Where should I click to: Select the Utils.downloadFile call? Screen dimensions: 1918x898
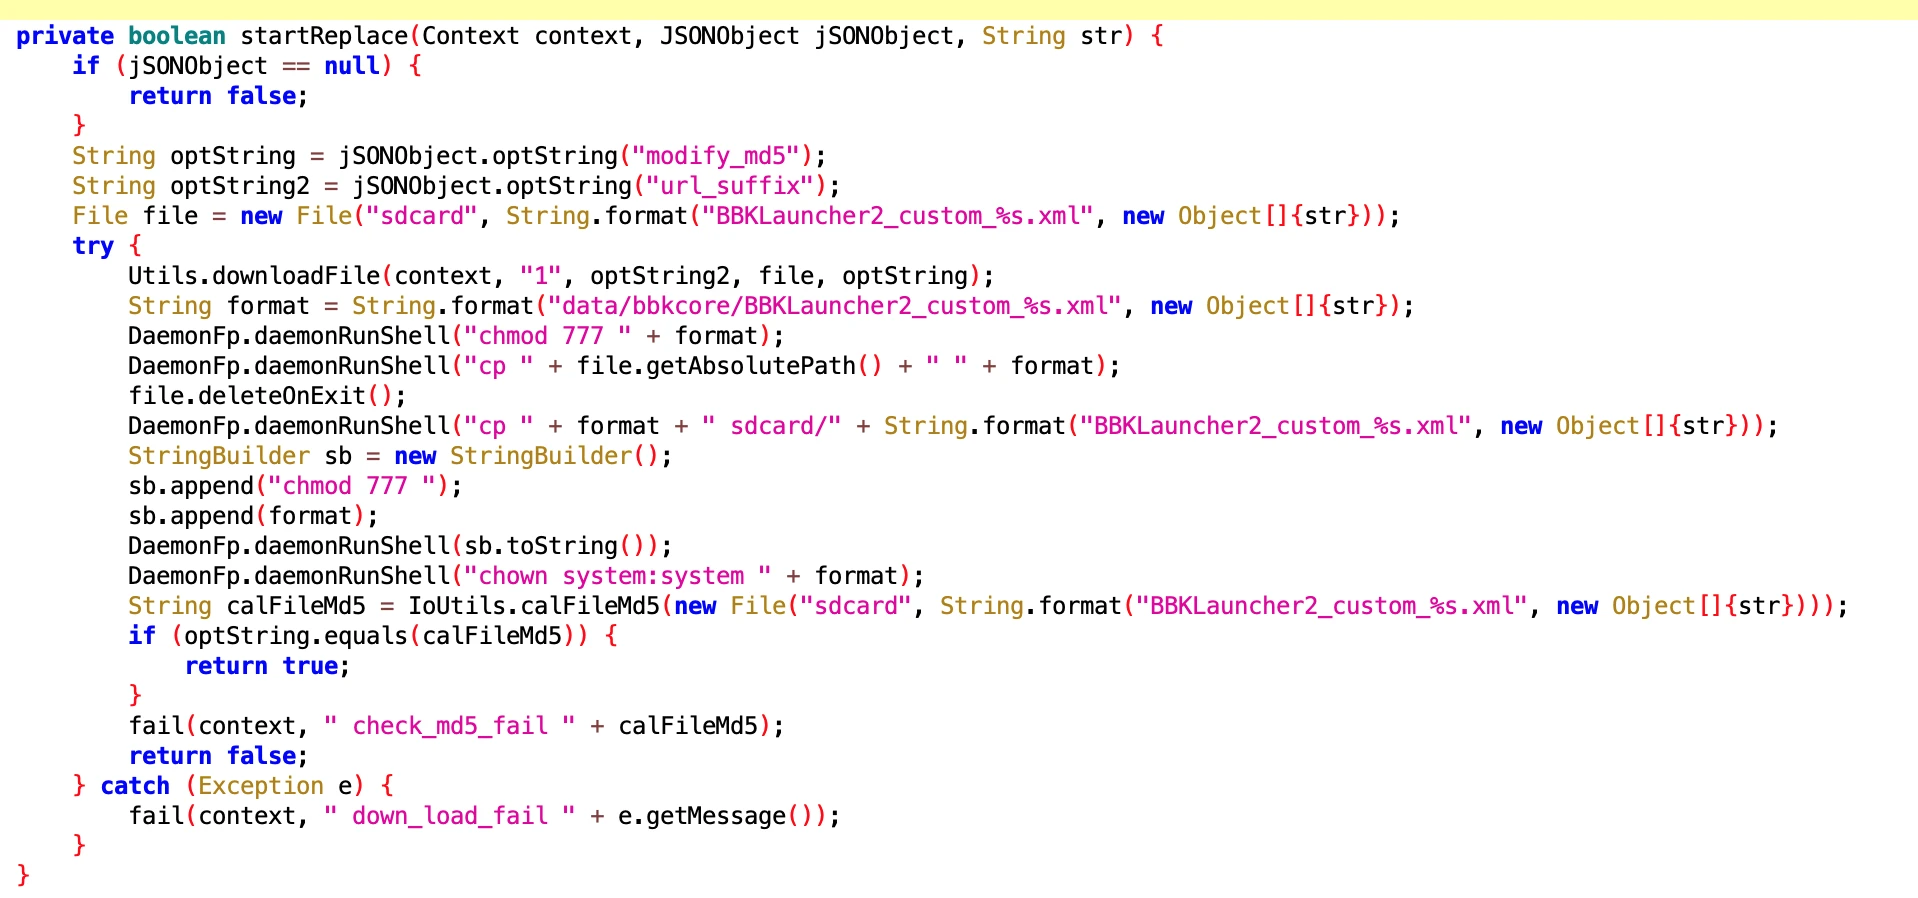pyautogui.click(x=254, y=276)
